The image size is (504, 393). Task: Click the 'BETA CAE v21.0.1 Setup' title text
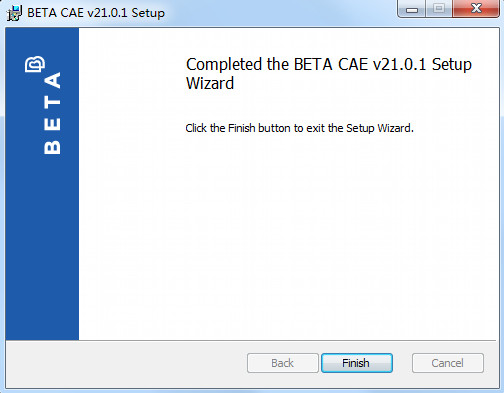click(x=96, y=13)
